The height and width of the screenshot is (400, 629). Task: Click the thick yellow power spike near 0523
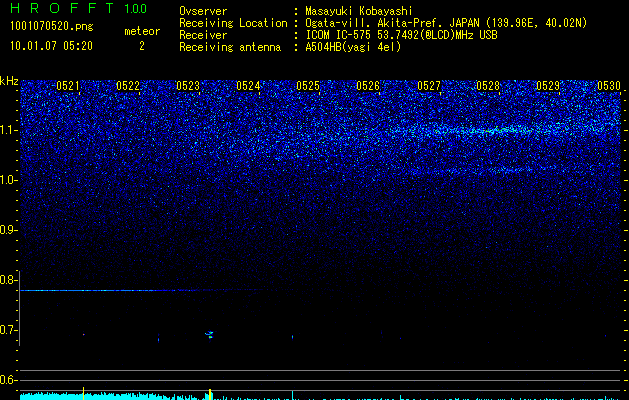[x=210, y=394]
